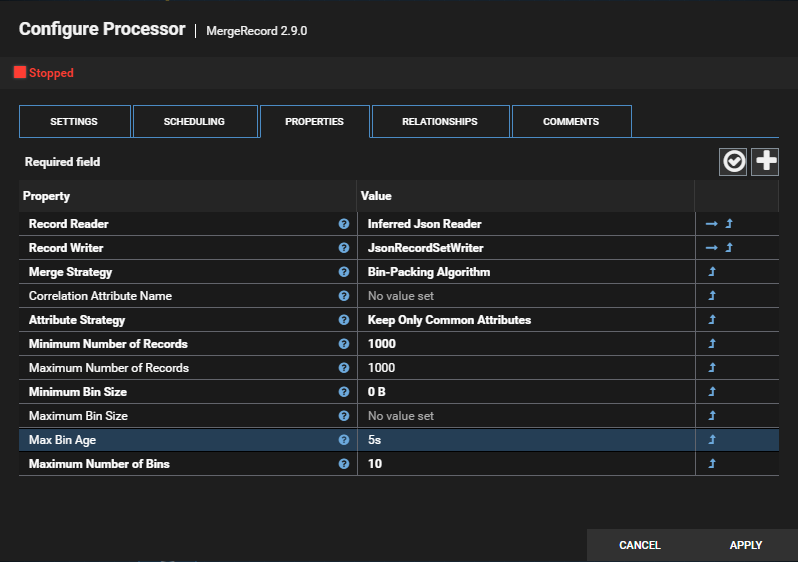Edit Correlation Attribute Name empty value

[x=526, y=296]
